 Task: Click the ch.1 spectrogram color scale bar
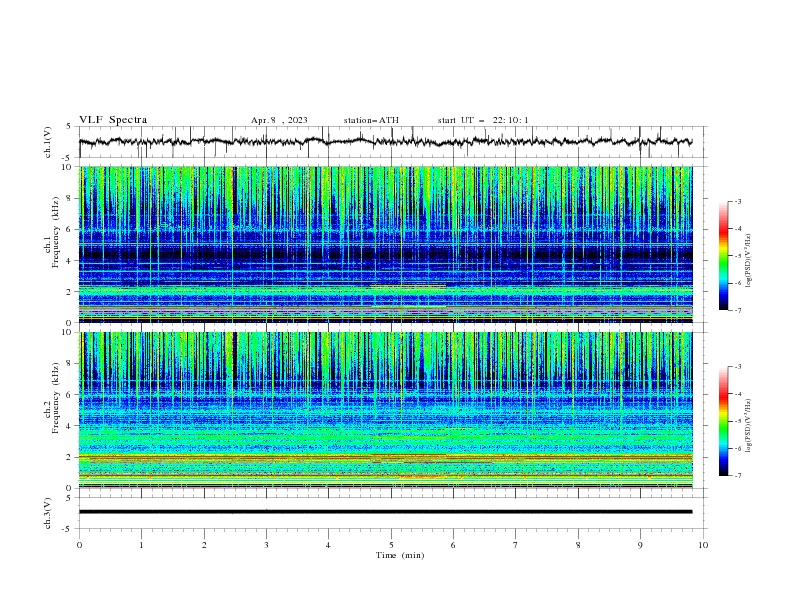pyautogui.click(x=723, y=256)
